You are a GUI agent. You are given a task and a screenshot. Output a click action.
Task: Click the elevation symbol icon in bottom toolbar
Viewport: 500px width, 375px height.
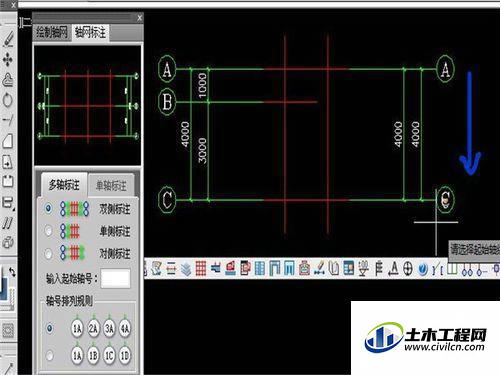[364, 269]
